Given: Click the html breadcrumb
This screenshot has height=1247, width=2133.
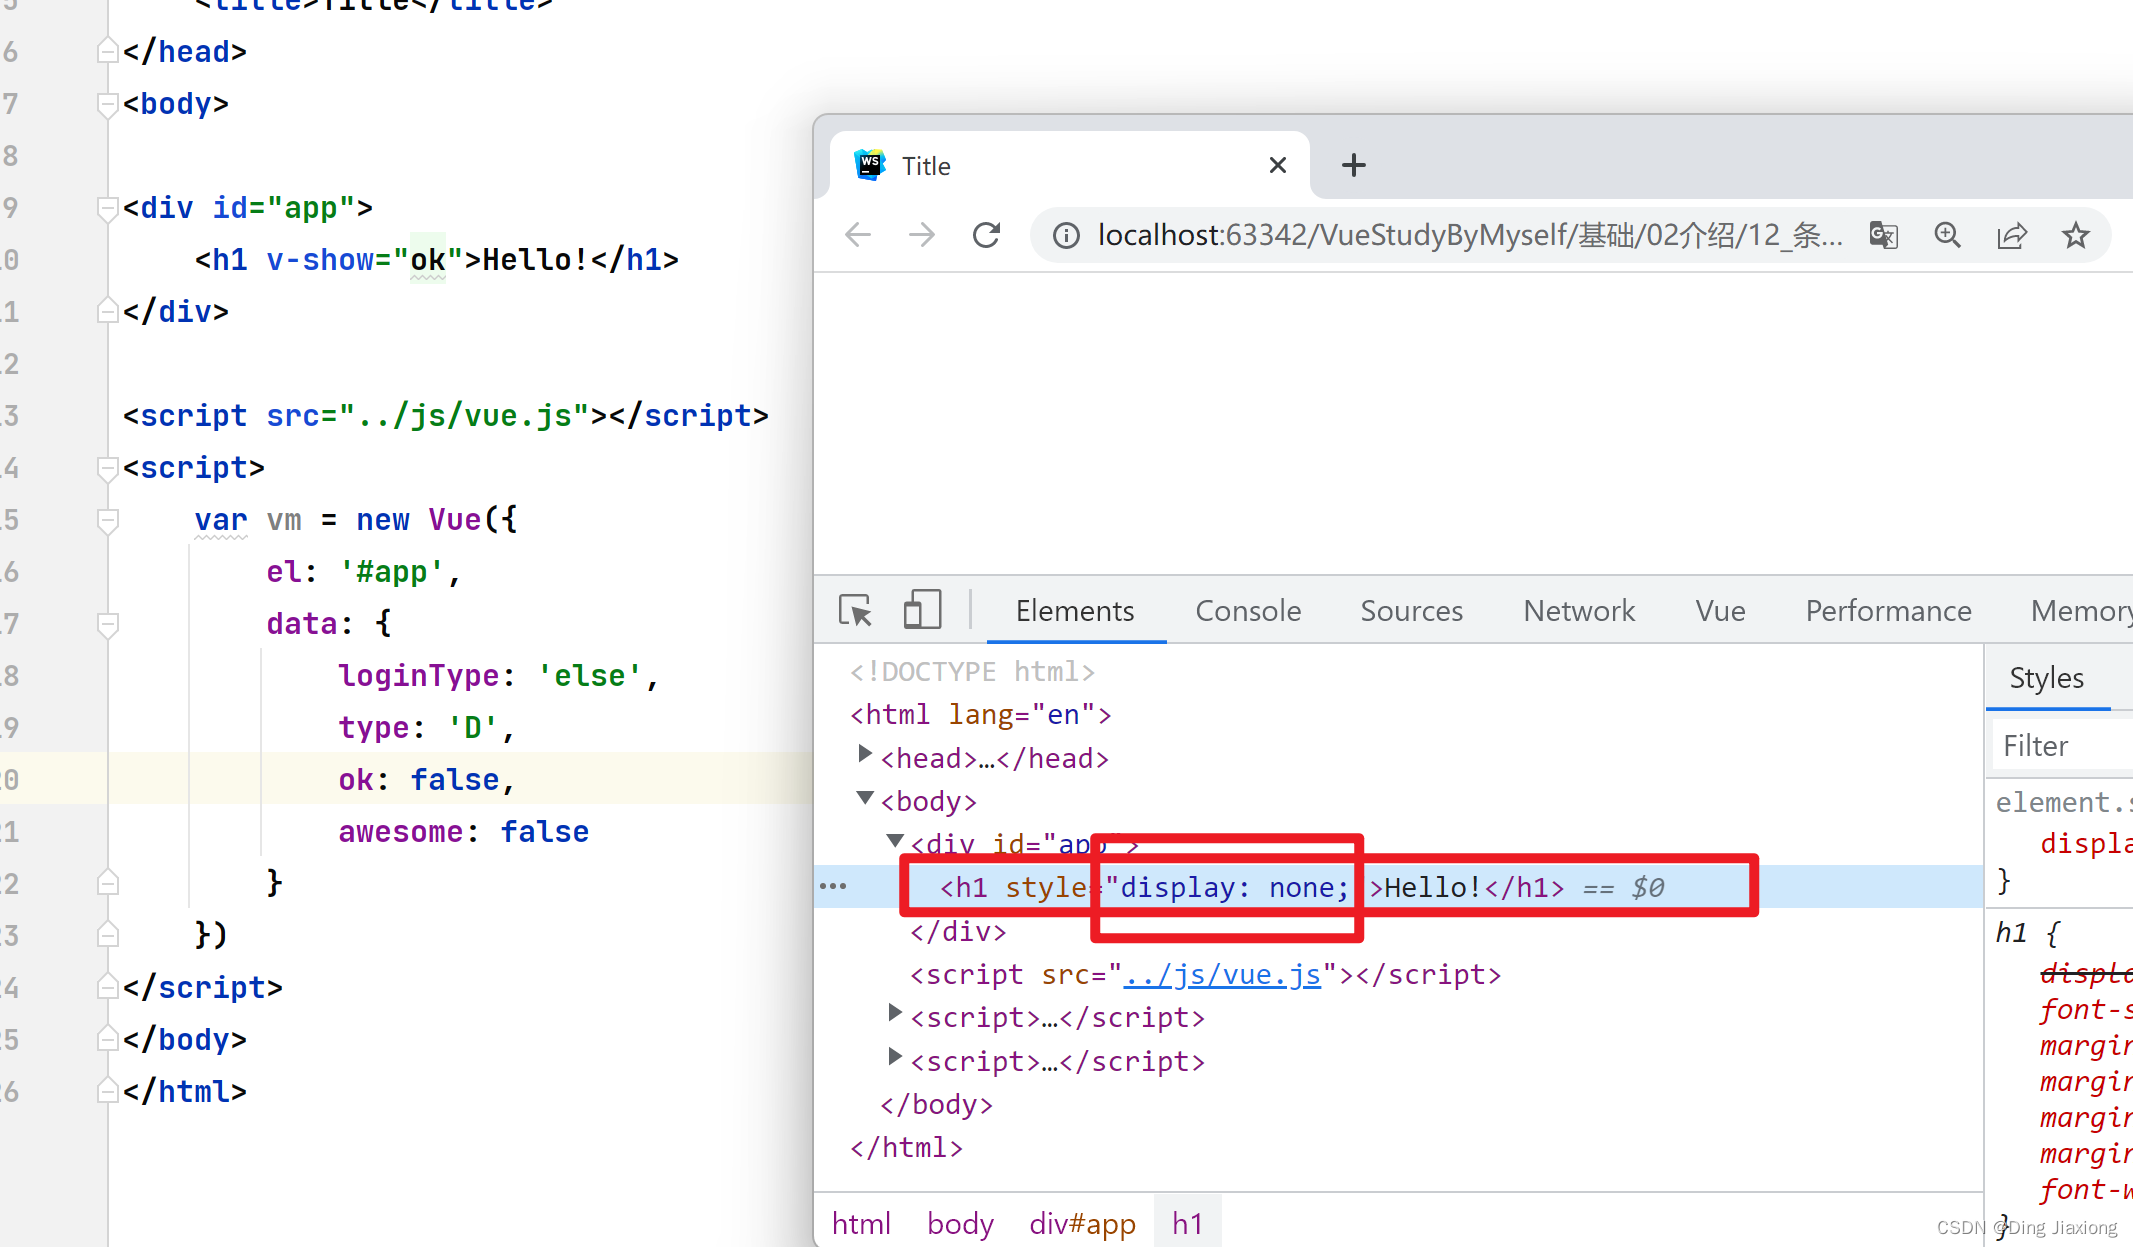Looking at the screenshot, I should [x=861, y=1223].
